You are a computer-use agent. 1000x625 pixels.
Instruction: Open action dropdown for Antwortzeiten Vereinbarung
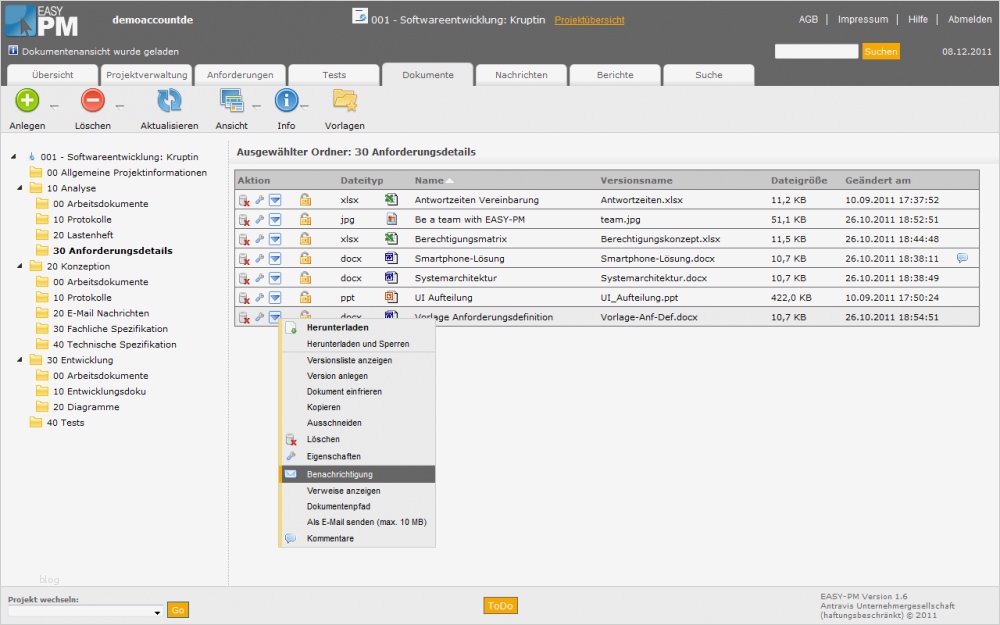(x=275, y=200)
